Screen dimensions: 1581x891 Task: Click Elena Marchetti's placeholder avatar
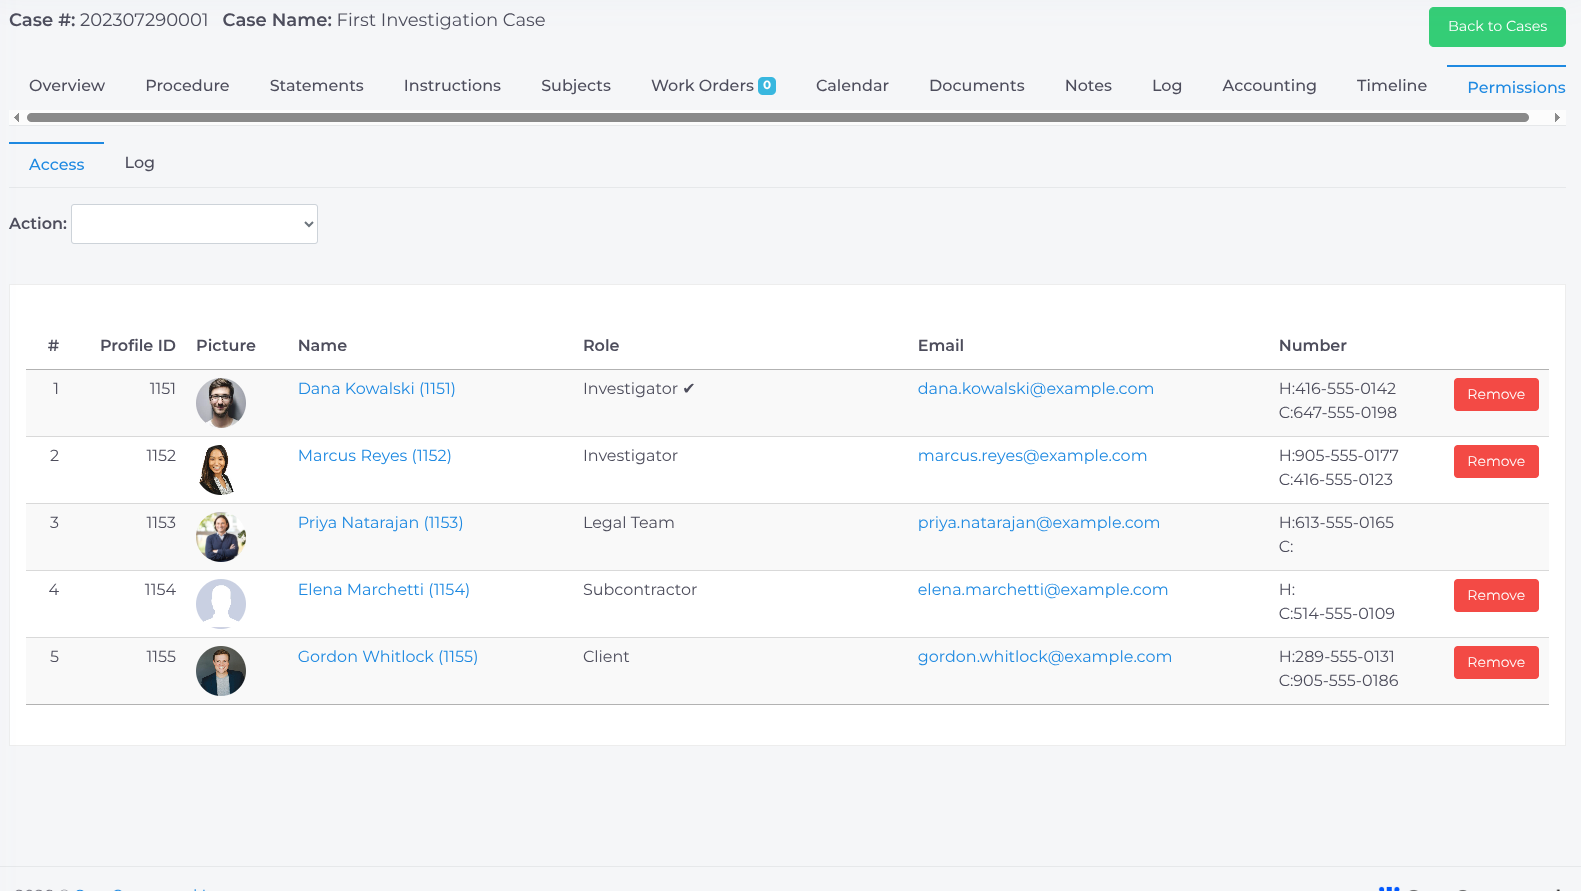click(221, 604)
